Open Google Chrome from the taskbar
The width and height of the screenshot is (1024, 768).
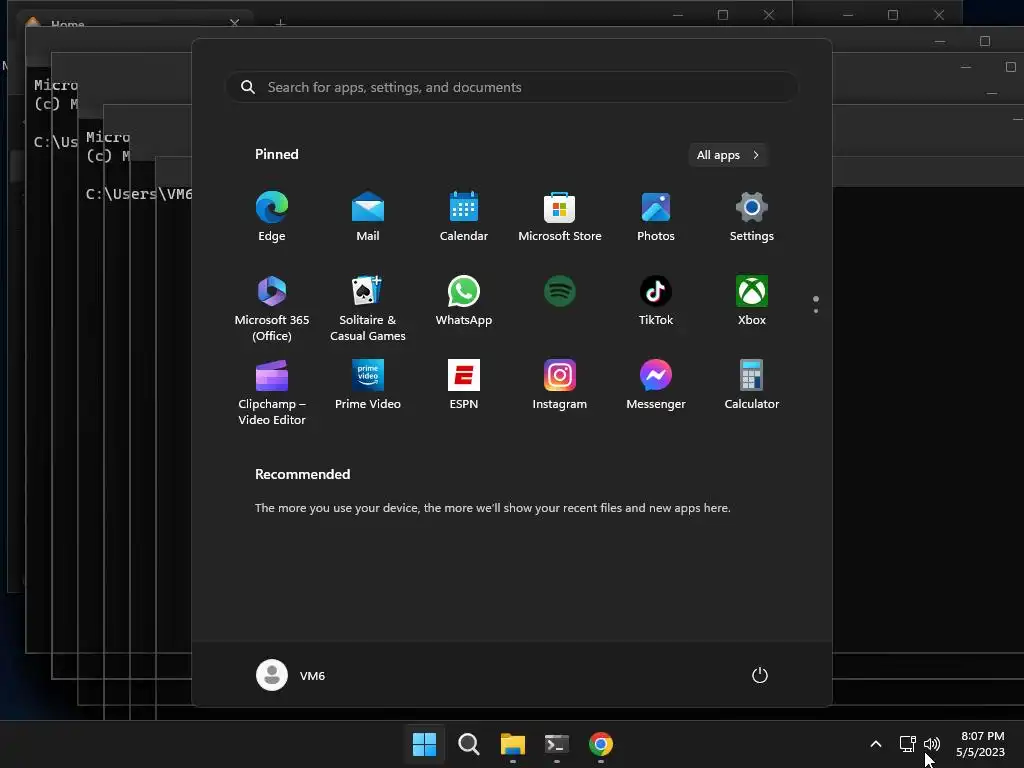coord(601,744)
